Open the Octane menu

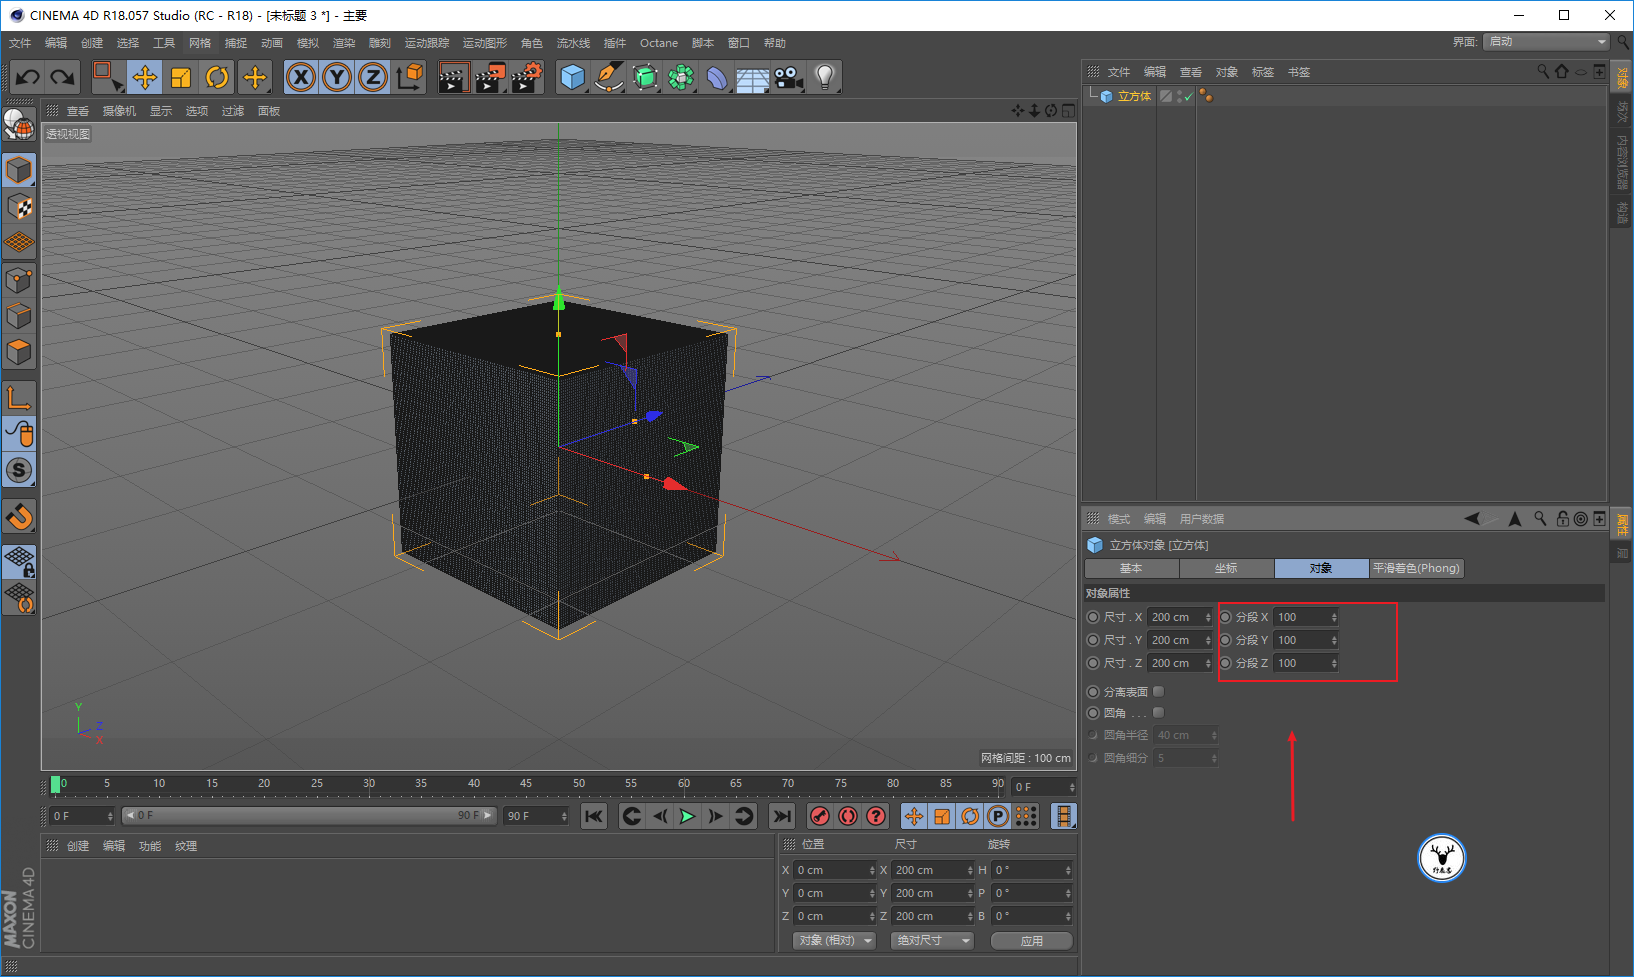coord(659,43)
